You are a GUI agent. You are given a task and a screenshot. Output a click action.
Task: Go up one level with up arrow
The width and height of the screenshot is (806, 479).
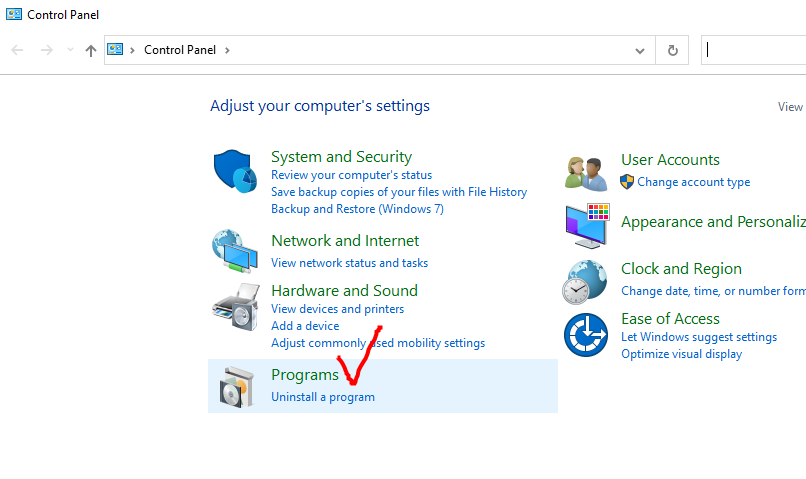91,50
